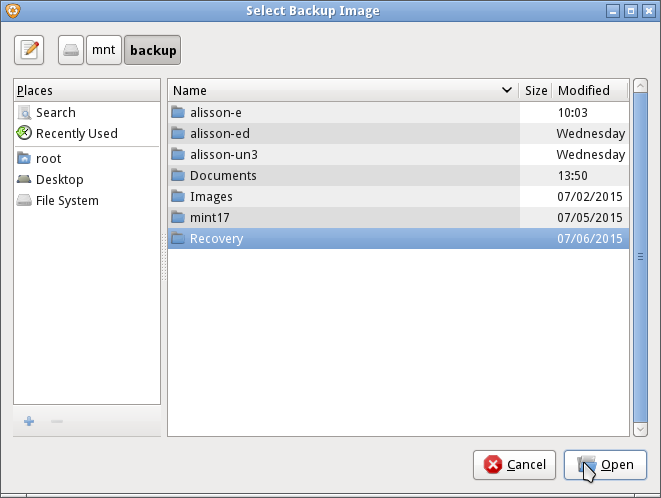Click the Open button
Viewport: 661px width, 498px height.
tap(605, 465)
